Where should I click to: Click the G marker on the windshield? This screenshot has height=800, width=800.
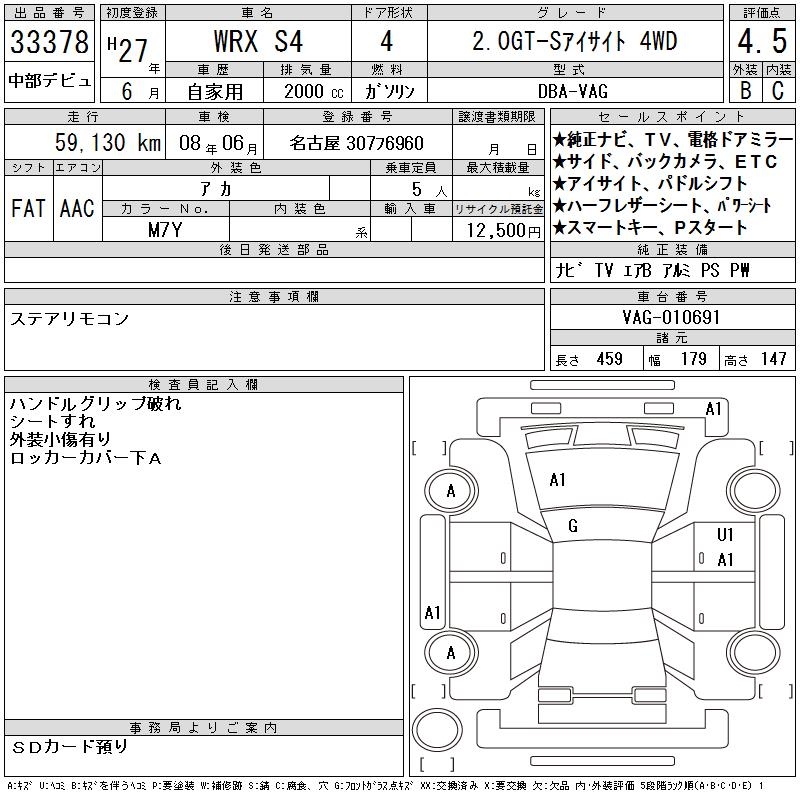coord(572,526)
